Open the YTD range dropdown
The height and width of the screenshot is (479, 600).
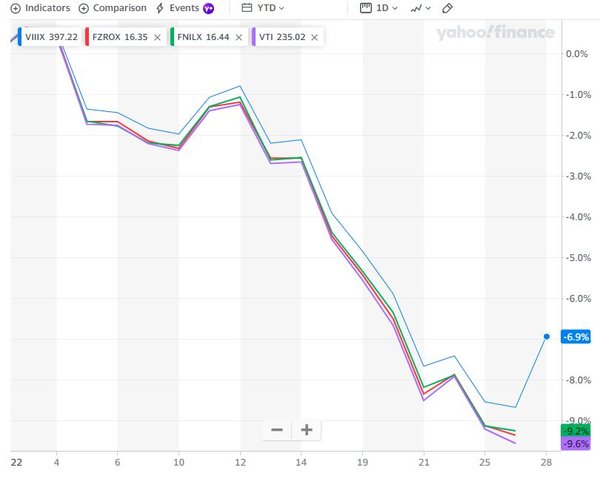pos(271,8)
